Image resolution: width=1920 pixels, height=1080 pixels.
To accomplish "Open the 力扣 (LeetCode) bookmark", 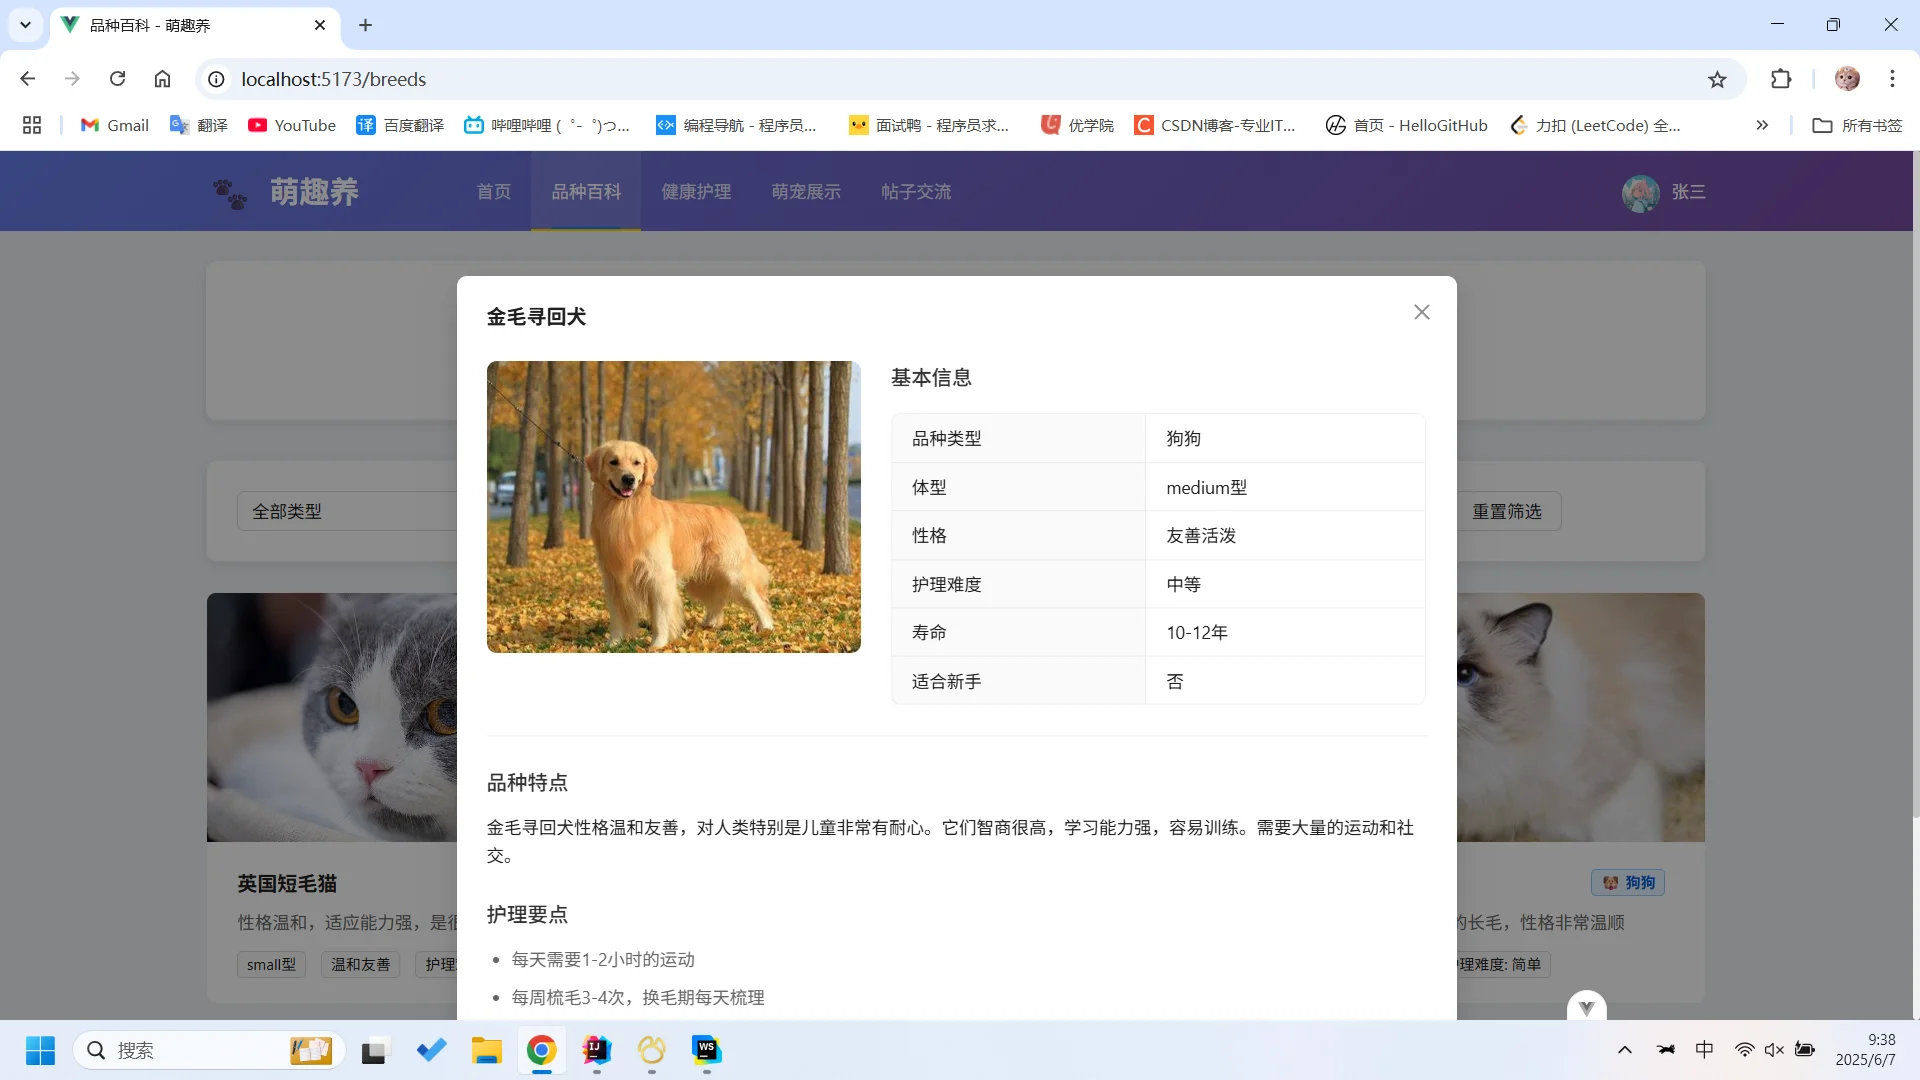I will click(1595, 125).
